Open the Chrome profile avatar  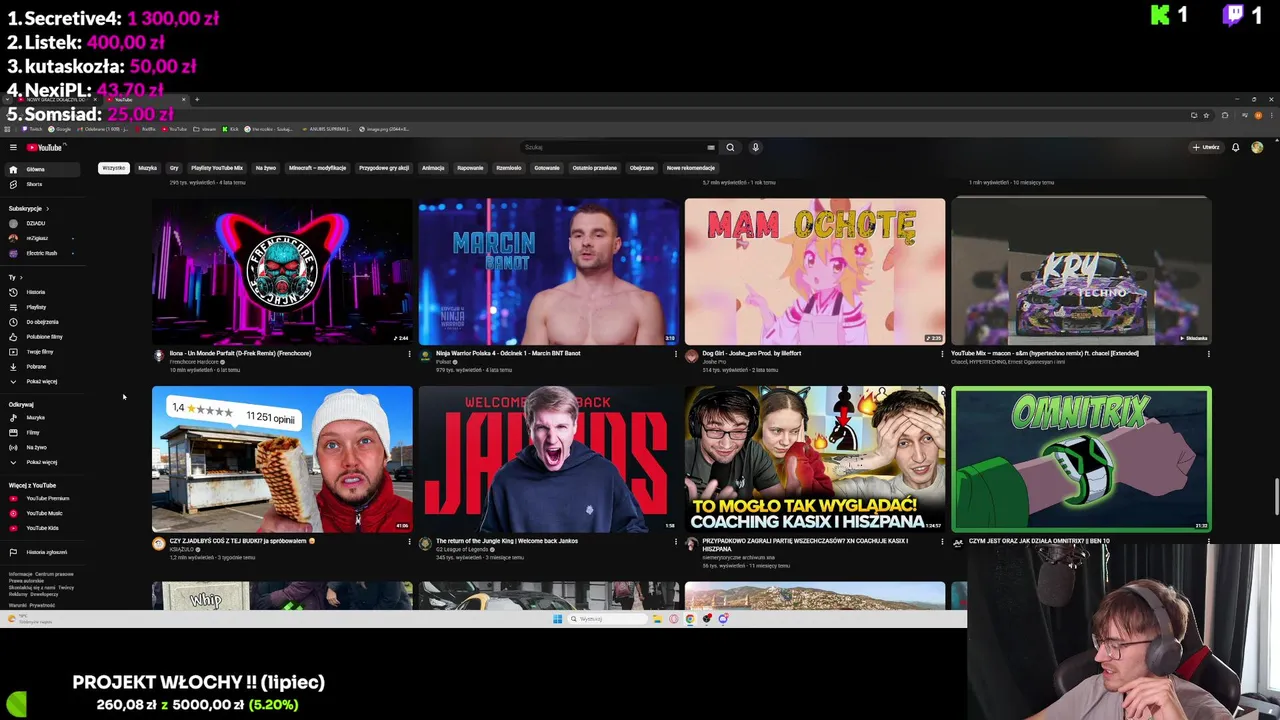click(1258, 115)
